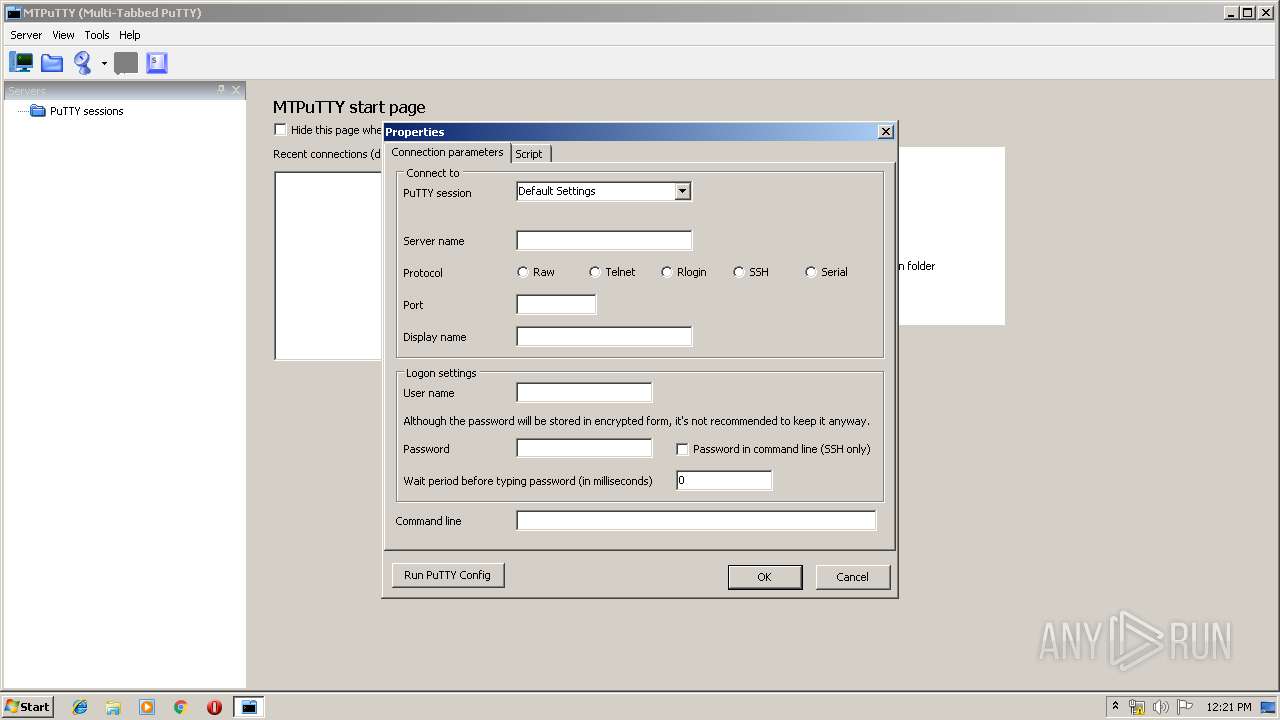This screenshot has height=720, width=1280.
Task: Open the Help menu
Action: click(130, 35)
